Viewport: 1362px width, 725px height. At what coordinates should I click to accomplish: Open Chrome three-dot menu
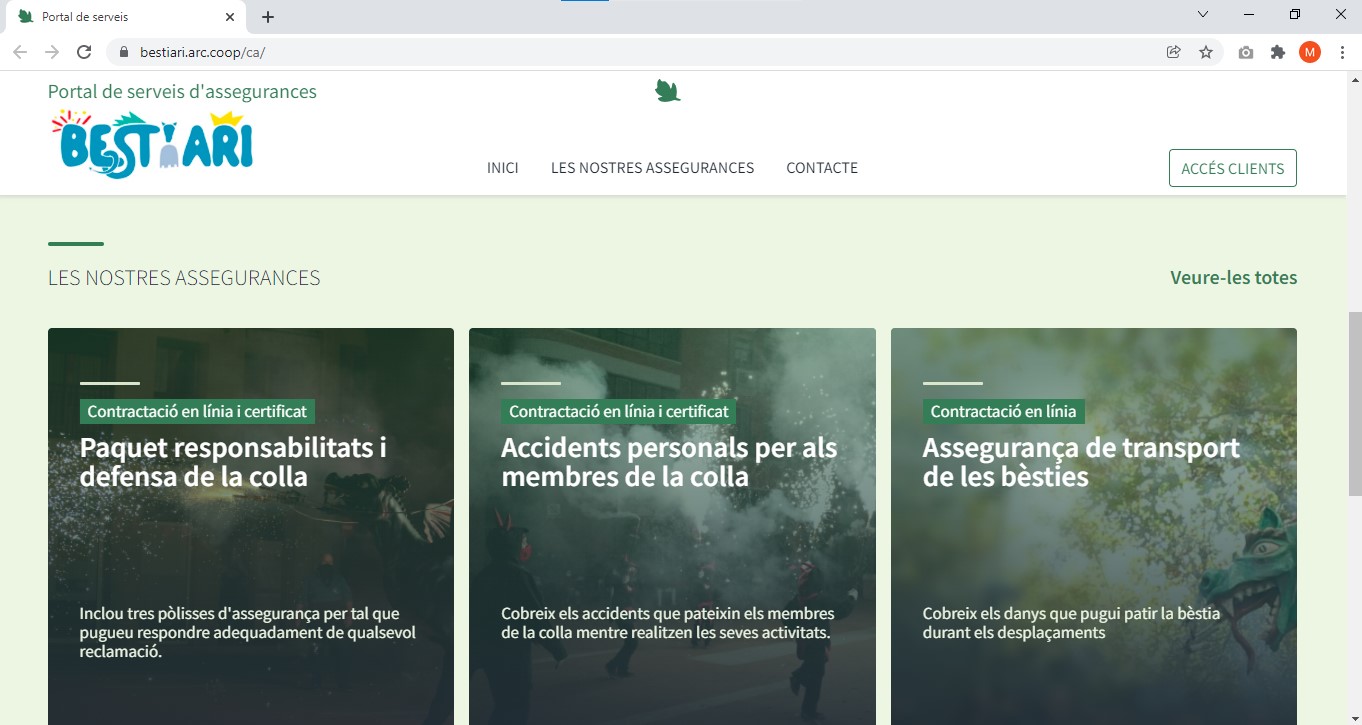1341,52
